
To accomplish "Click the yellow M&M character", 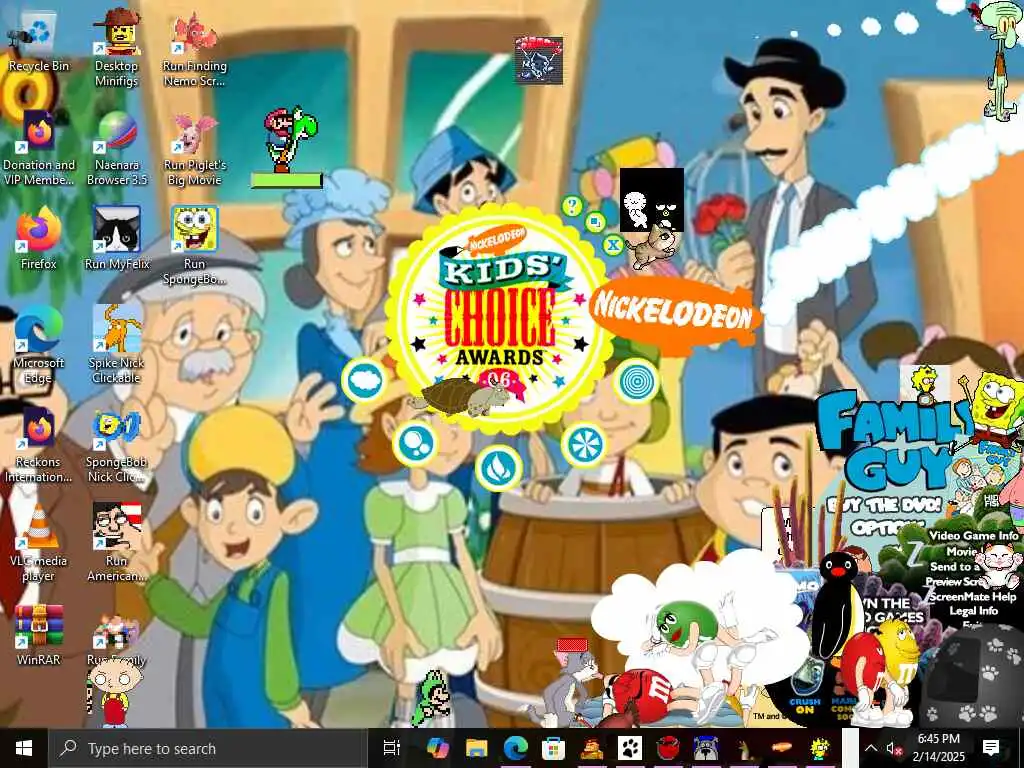I will (x=898, y=660).
